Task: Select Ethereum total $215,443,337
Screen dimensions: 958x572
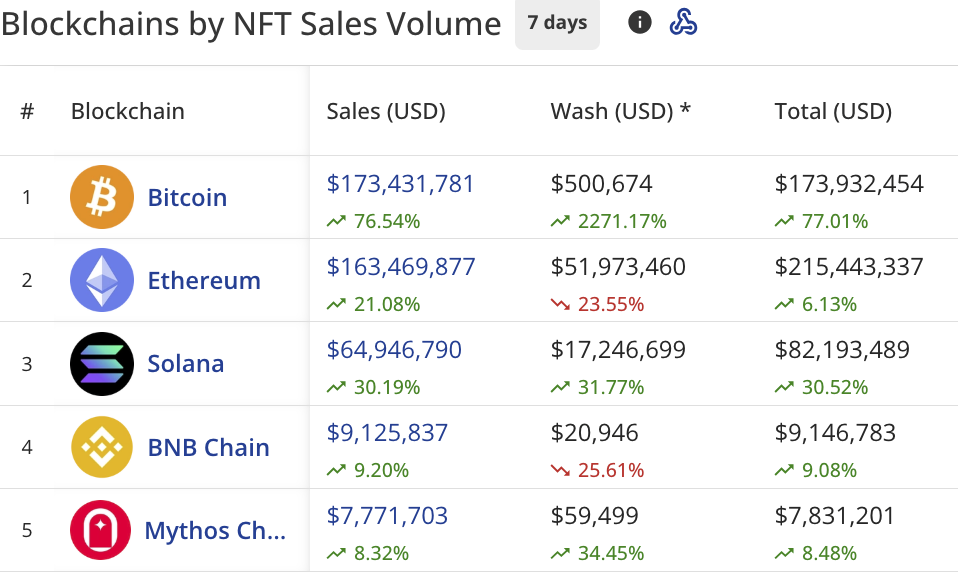Action: click(849, 266)
